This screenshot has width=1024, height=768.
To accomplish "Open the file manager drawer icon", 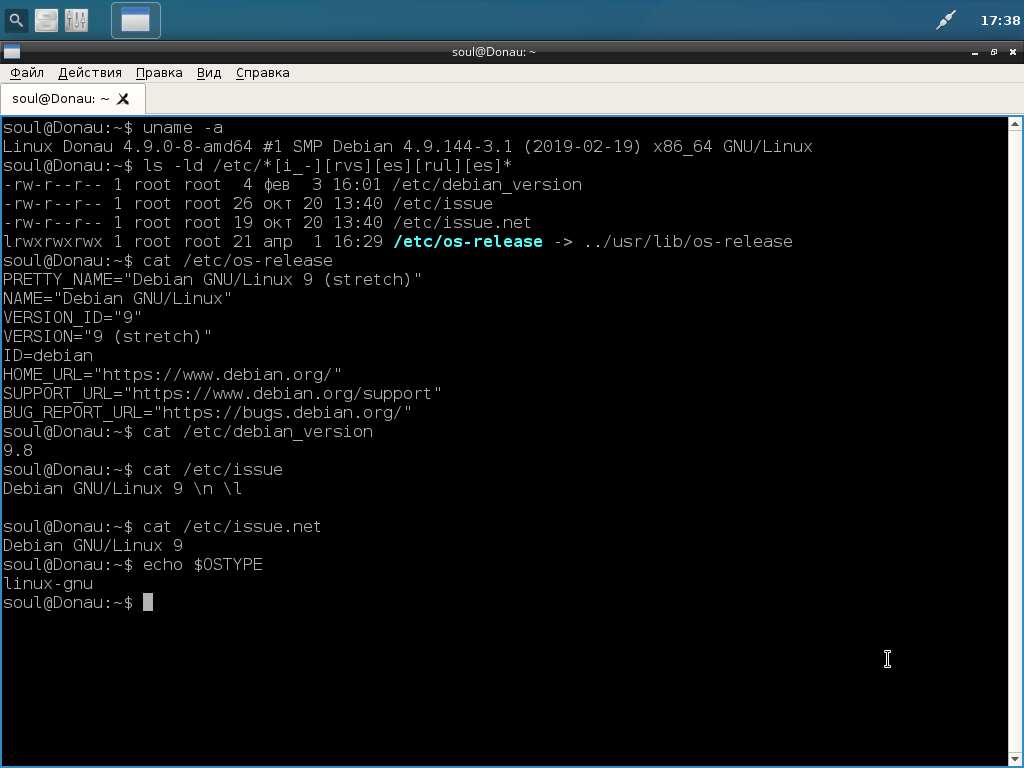I will pos(46,20).
